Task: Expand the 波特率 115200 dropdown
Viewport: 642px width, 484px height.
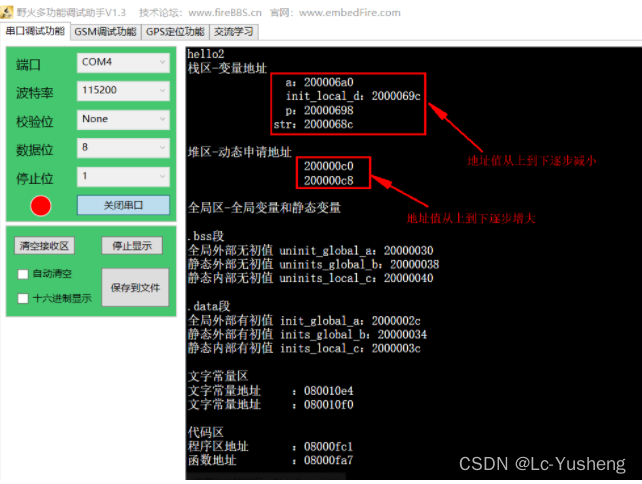Action: [x=123, y=90]
